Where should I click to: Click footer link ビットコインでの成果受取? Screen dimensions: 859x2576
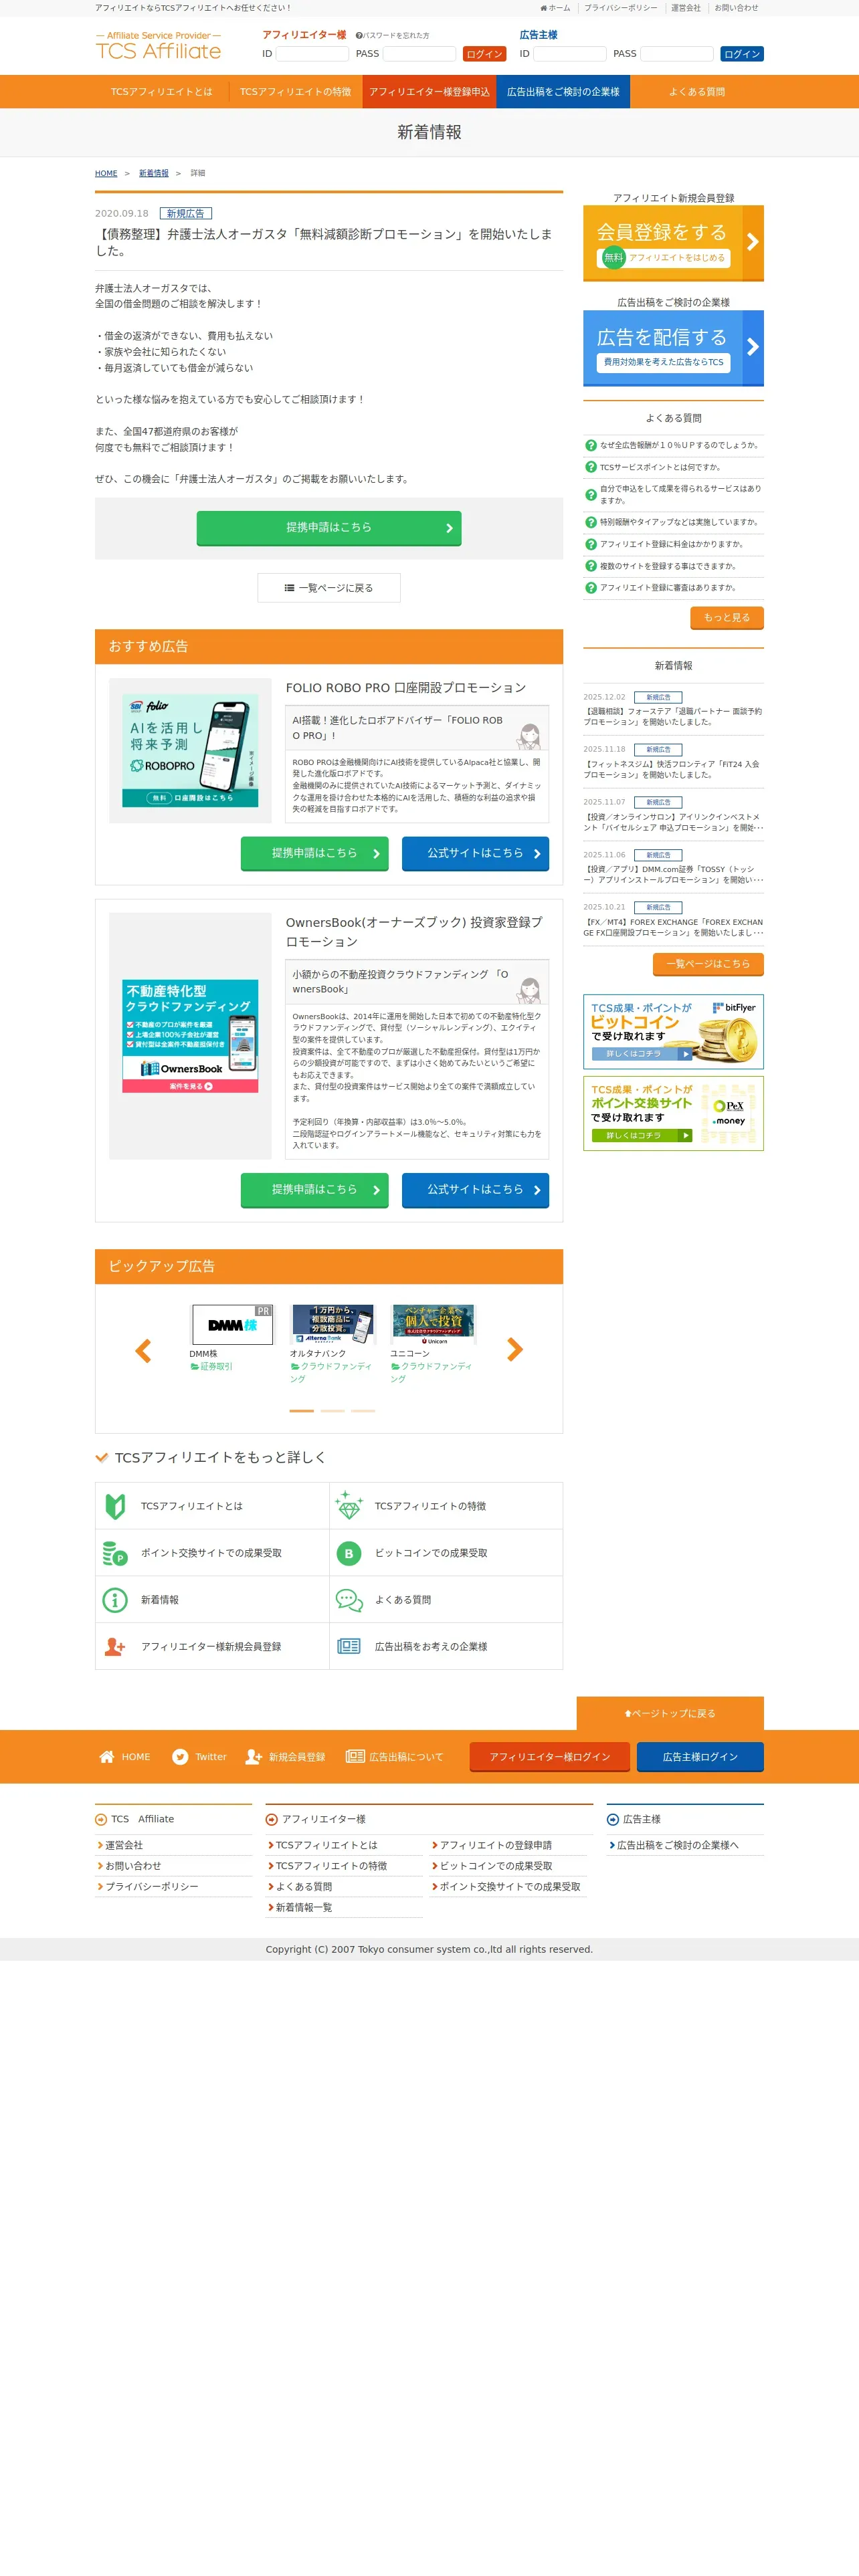[496, 1866]
